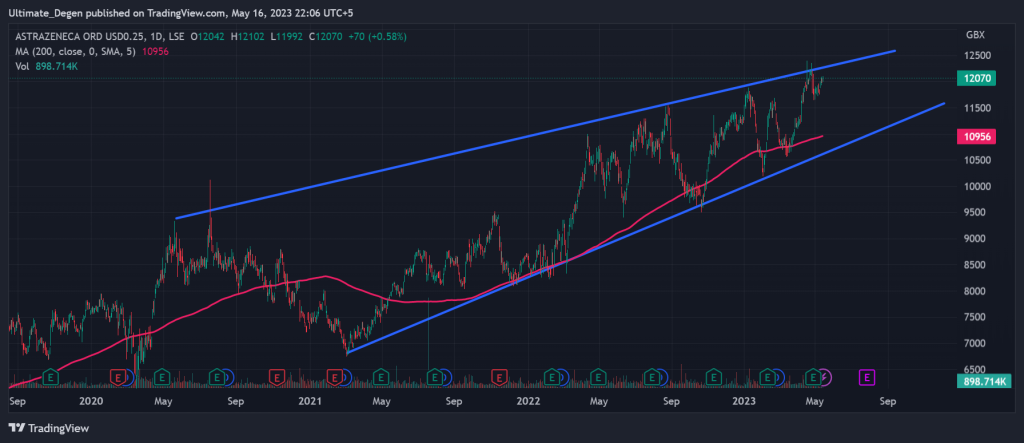Image resolution: width=1024 pixels, height=443 pixels.
Task: Click the green earnings marker above May 2020
Action: click(x=162, y=377)
